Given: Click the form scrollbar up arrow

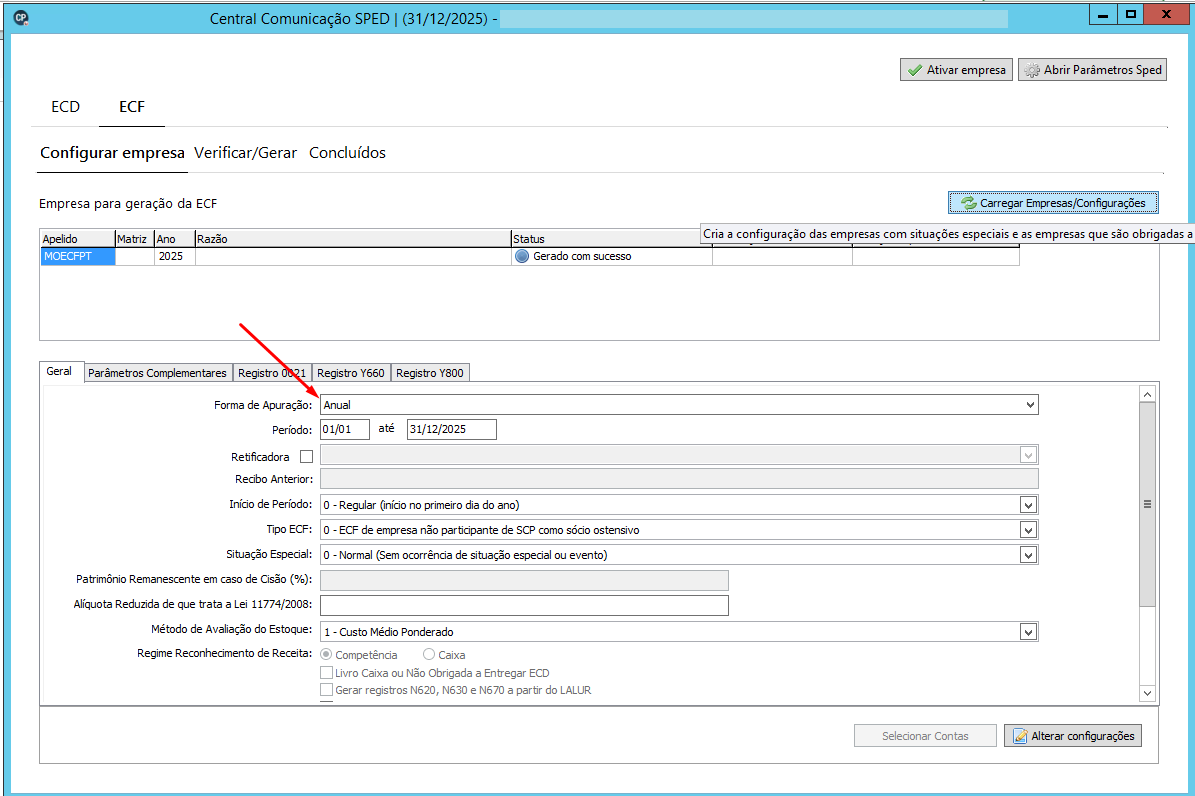Looking at the screenshot, I should click(x=1147, y=394).
